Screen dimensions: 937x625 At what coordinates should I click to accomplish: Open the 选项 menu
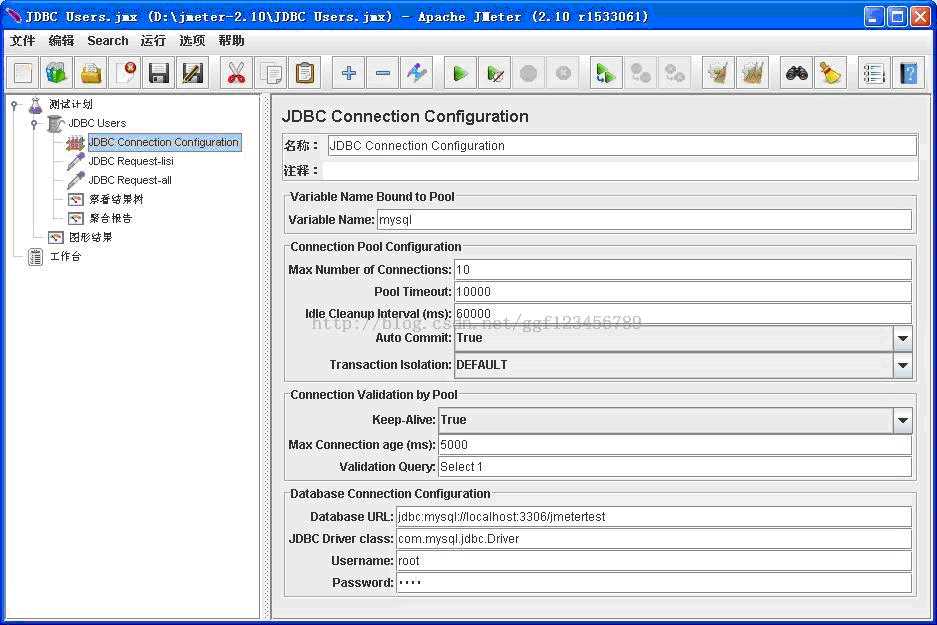pyautogui.click(x=192, y=41)
